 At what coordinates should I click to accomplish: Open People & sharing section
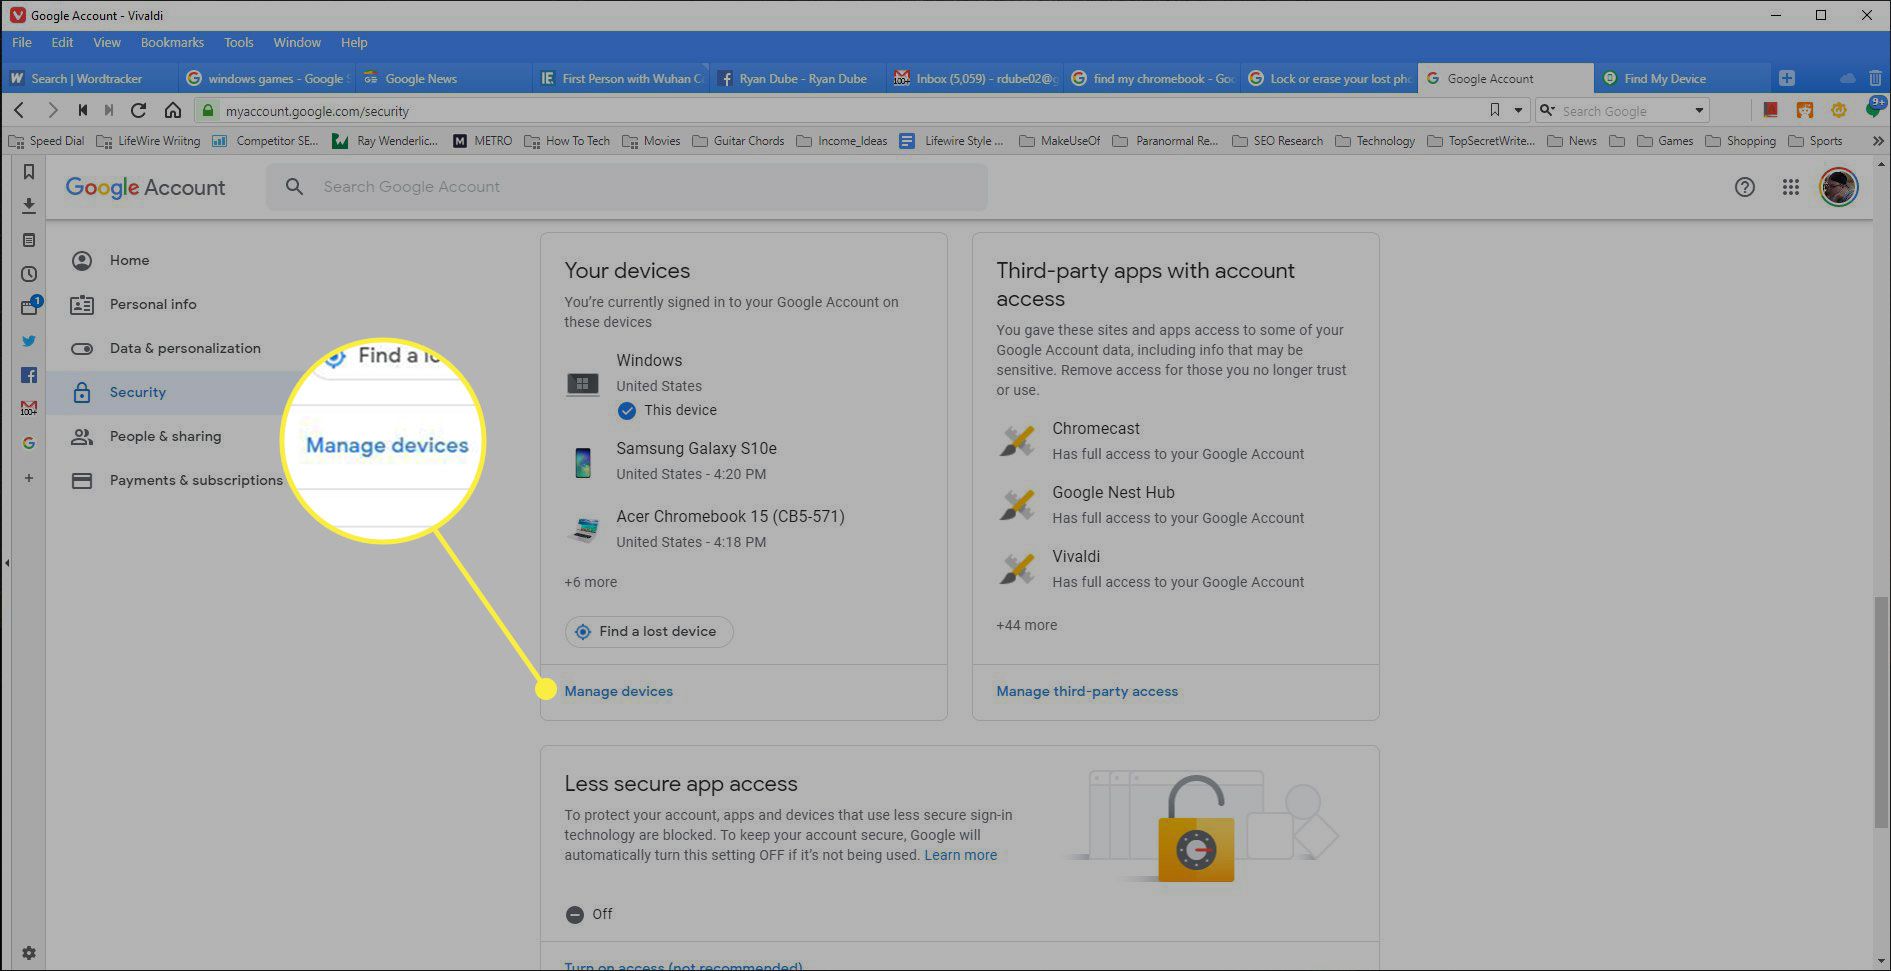tap(165, 436)
